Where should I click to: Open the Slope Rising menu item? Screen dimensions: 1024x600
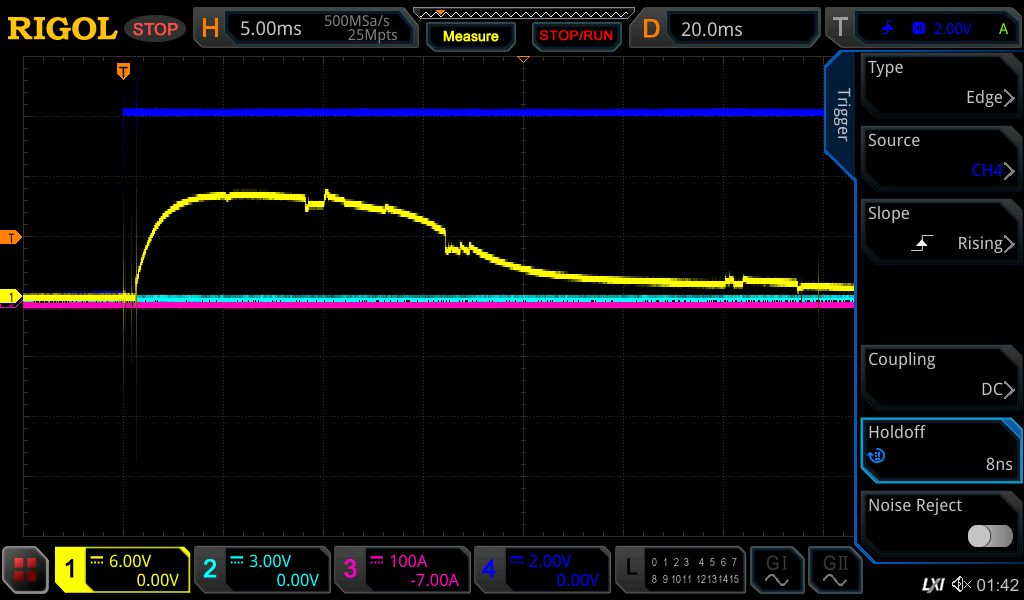(x=940, y=229)
